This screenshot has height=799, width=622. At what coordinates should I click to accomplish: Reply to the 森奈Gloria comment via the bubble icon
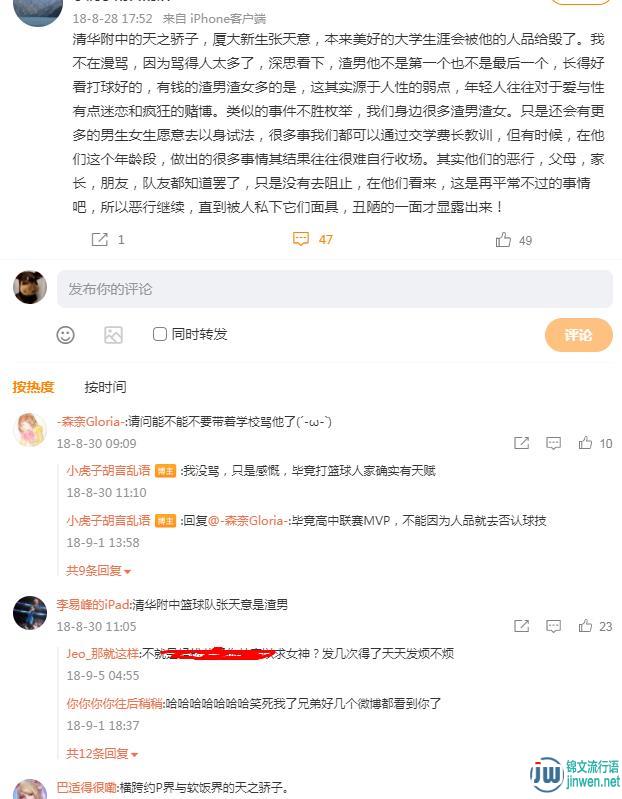coord(553,443)
